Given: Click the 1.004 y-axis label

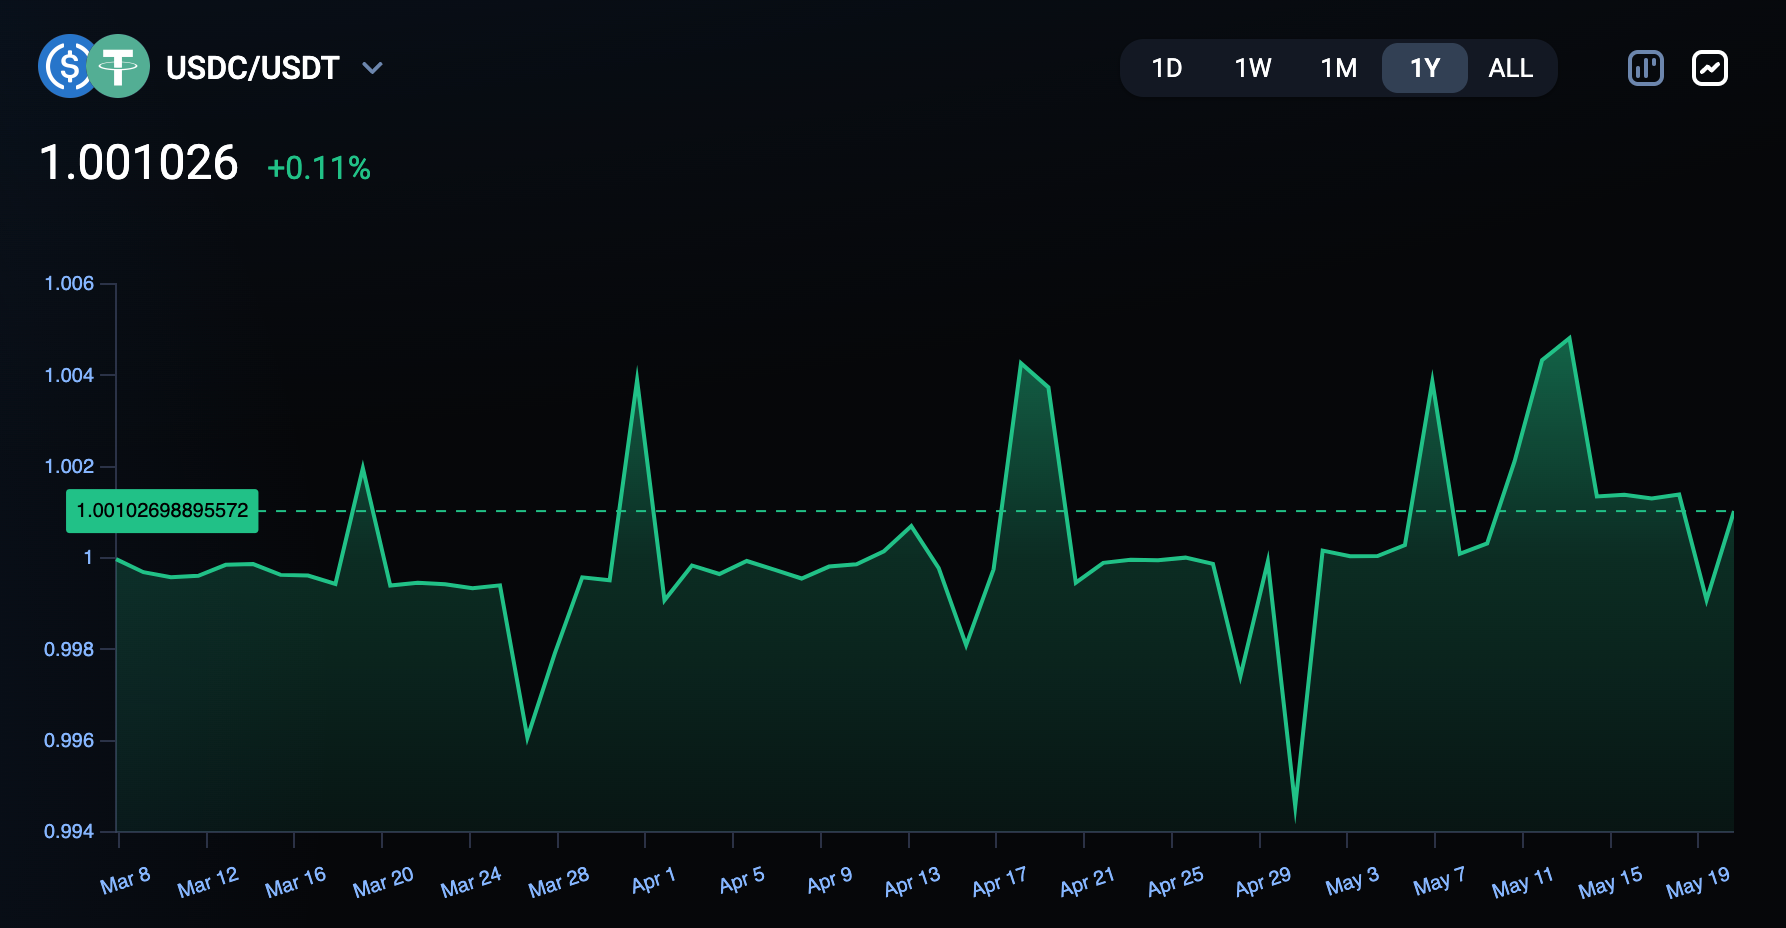Looking at the screenshot, I should coord(69,375).
